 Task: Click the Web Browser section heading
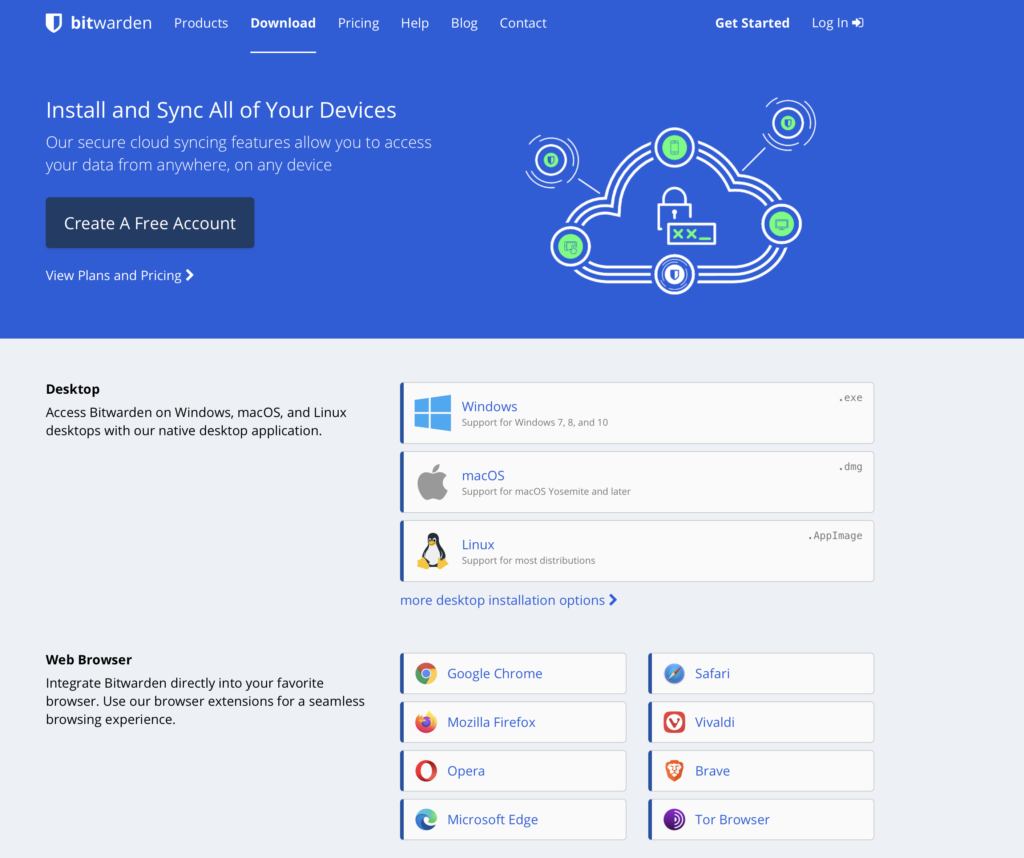[x=89, y=659]
